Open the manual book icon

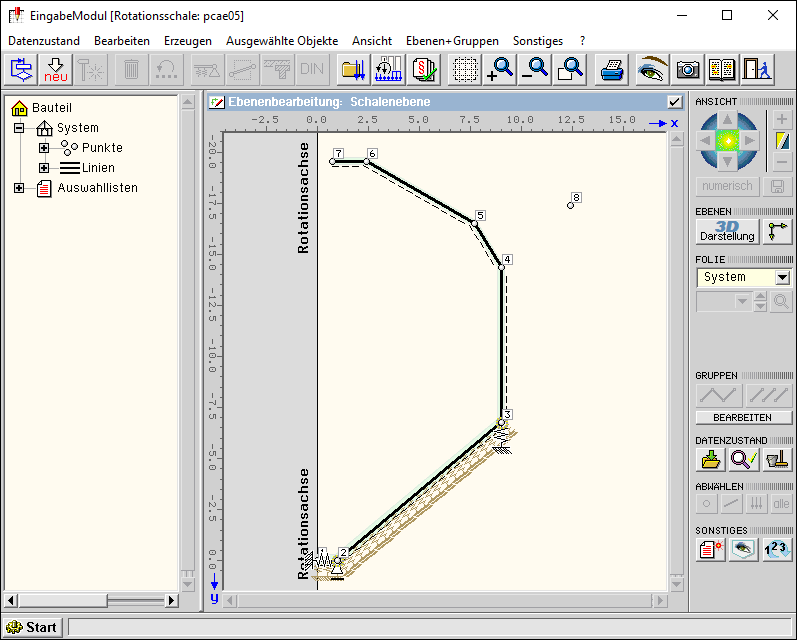click(x=722, y=69)
